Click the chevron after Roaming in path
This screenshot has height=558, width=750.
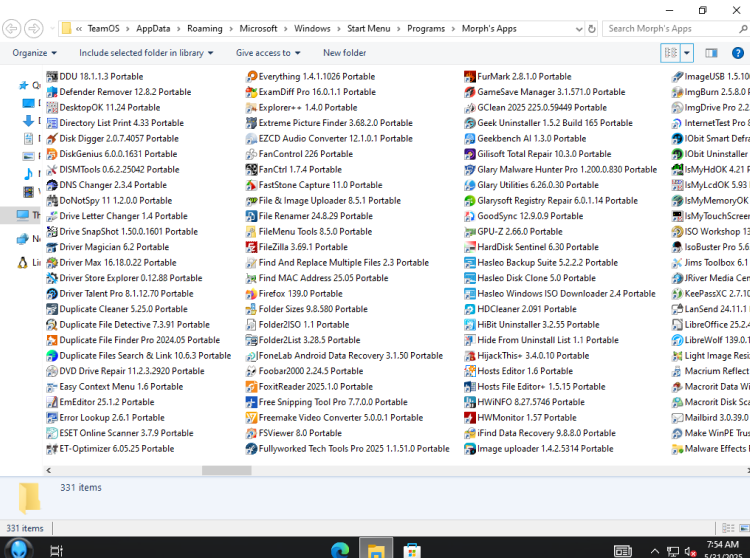[x=231, y=29]
